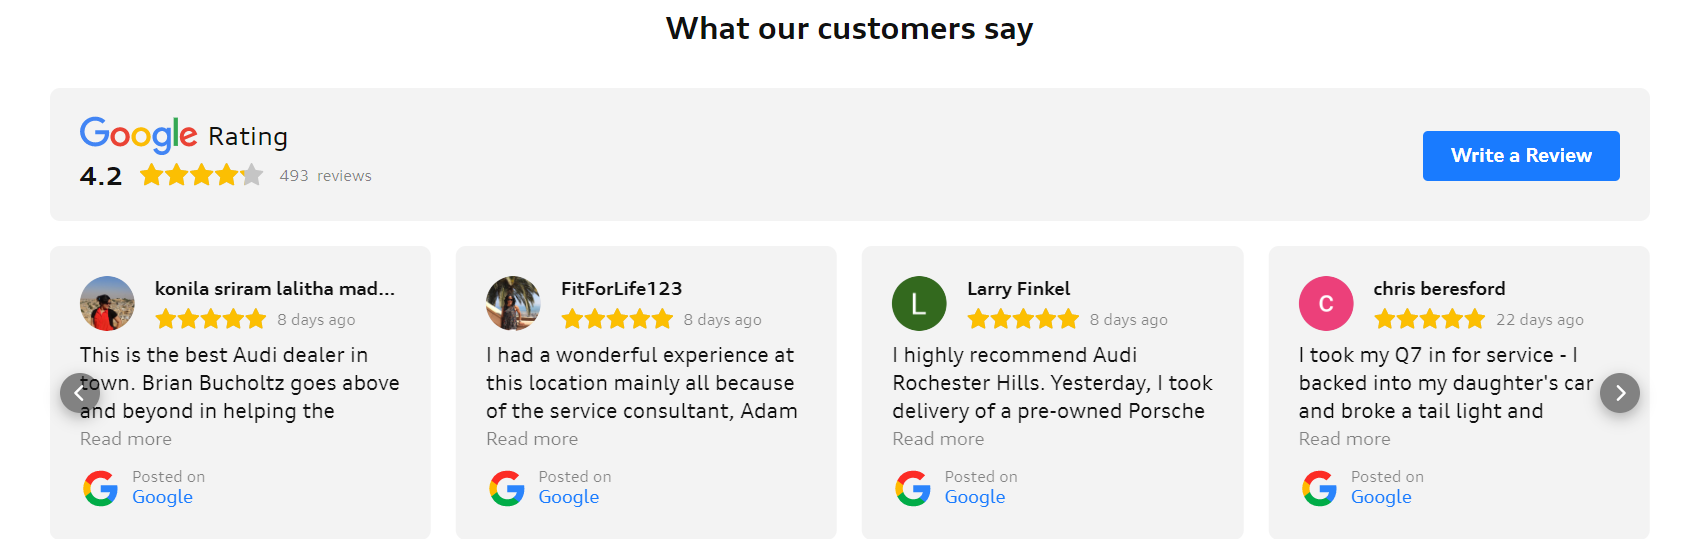
Task: Expand konila sriram's review with Read more
Action: click(126, 439)
